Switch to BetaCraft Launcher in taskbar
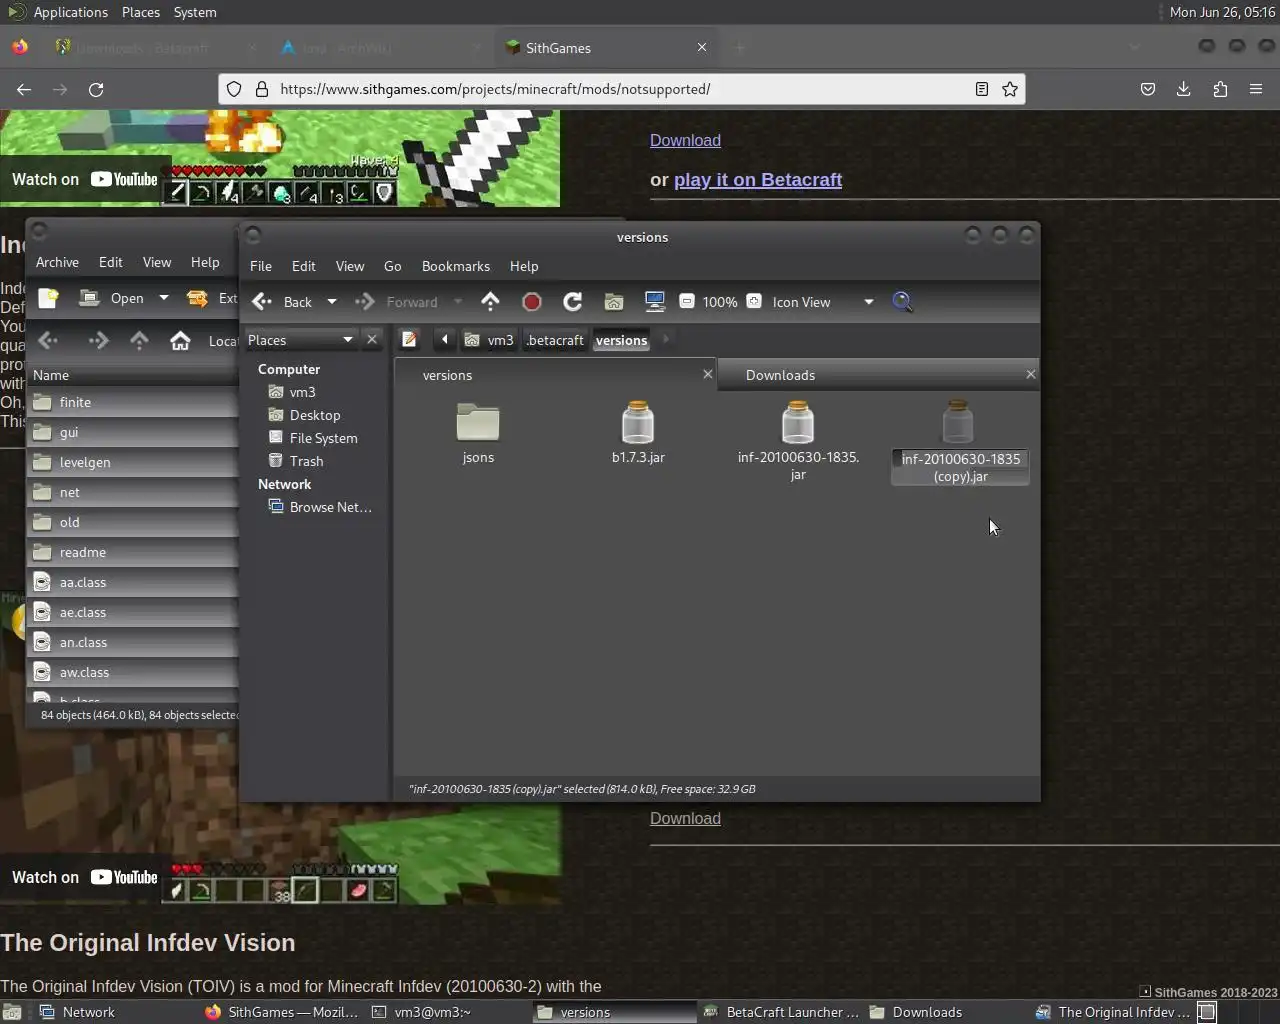Viewport: 1280px width, 1024px height. [x=781, y=1012]
